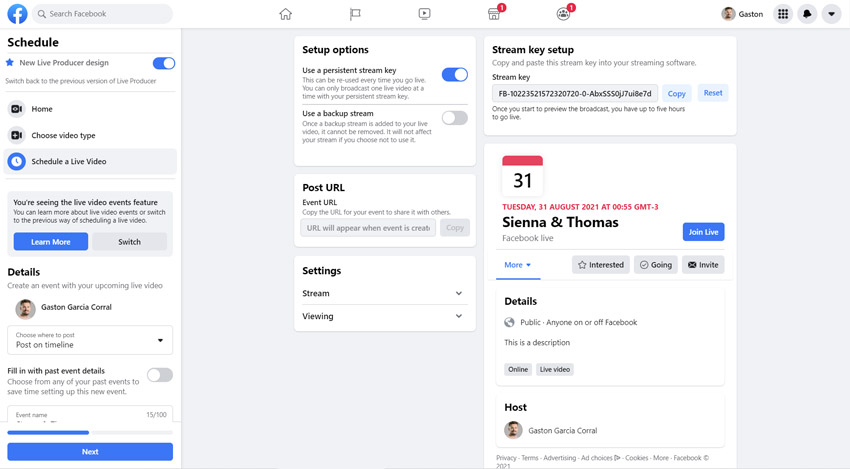Select Schedule a Live Video item
Image resolution: width=850 pixels, height=469 pixels.
[x=90, y=162]
